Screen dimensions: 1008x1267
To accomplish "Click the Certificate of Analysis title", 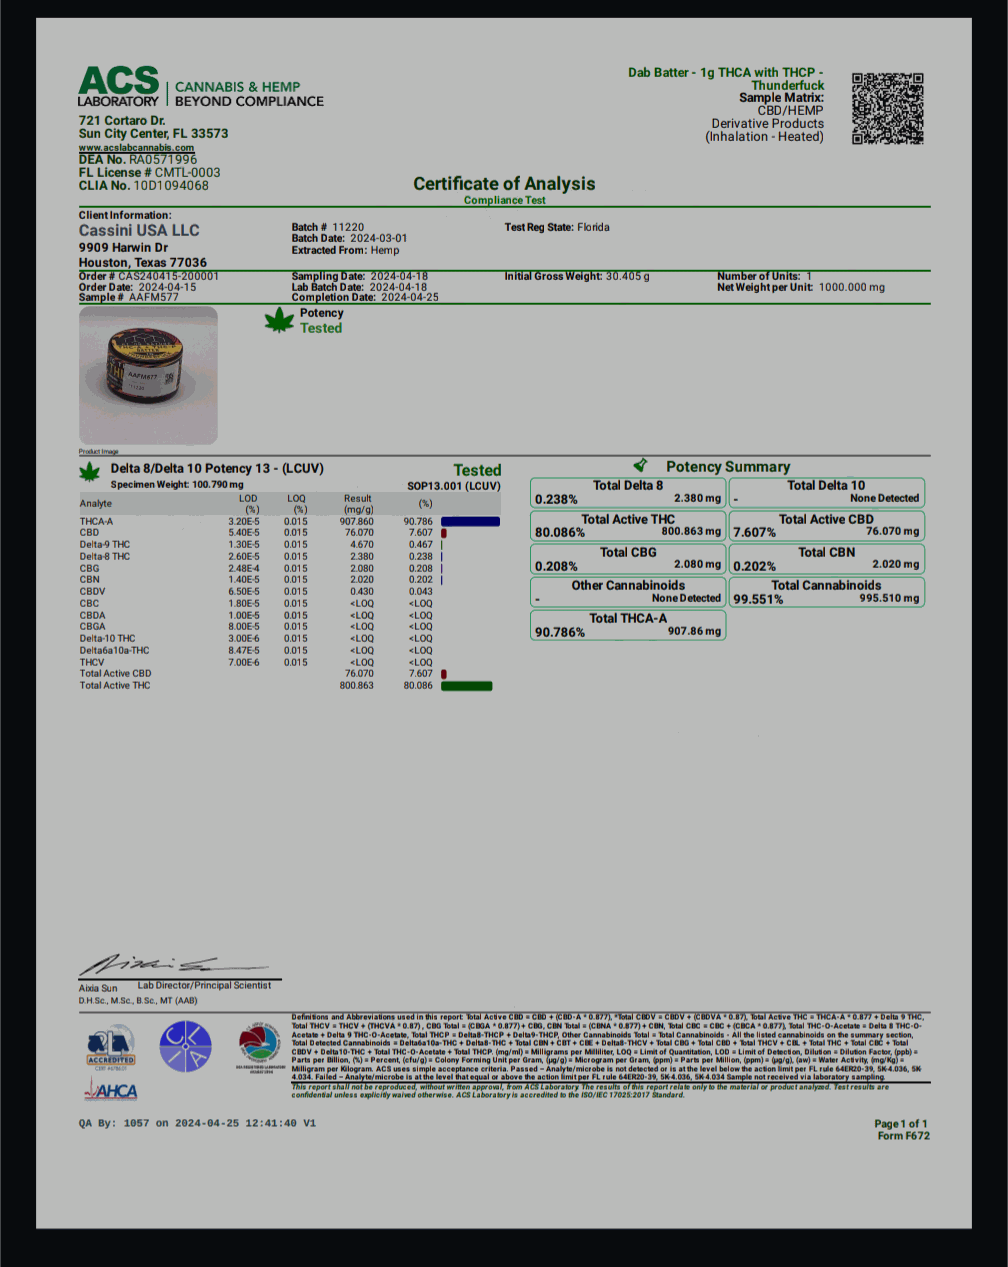I will (x=504, y=184).
